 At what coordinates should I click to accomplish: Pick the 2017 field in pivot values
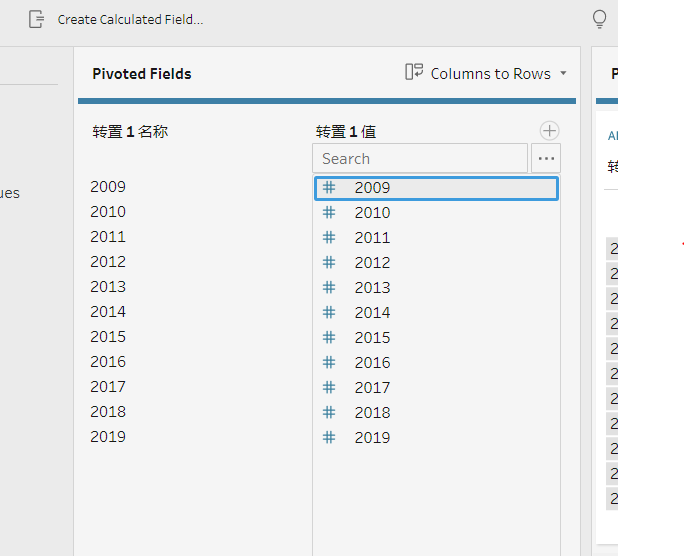coord(372,387)
